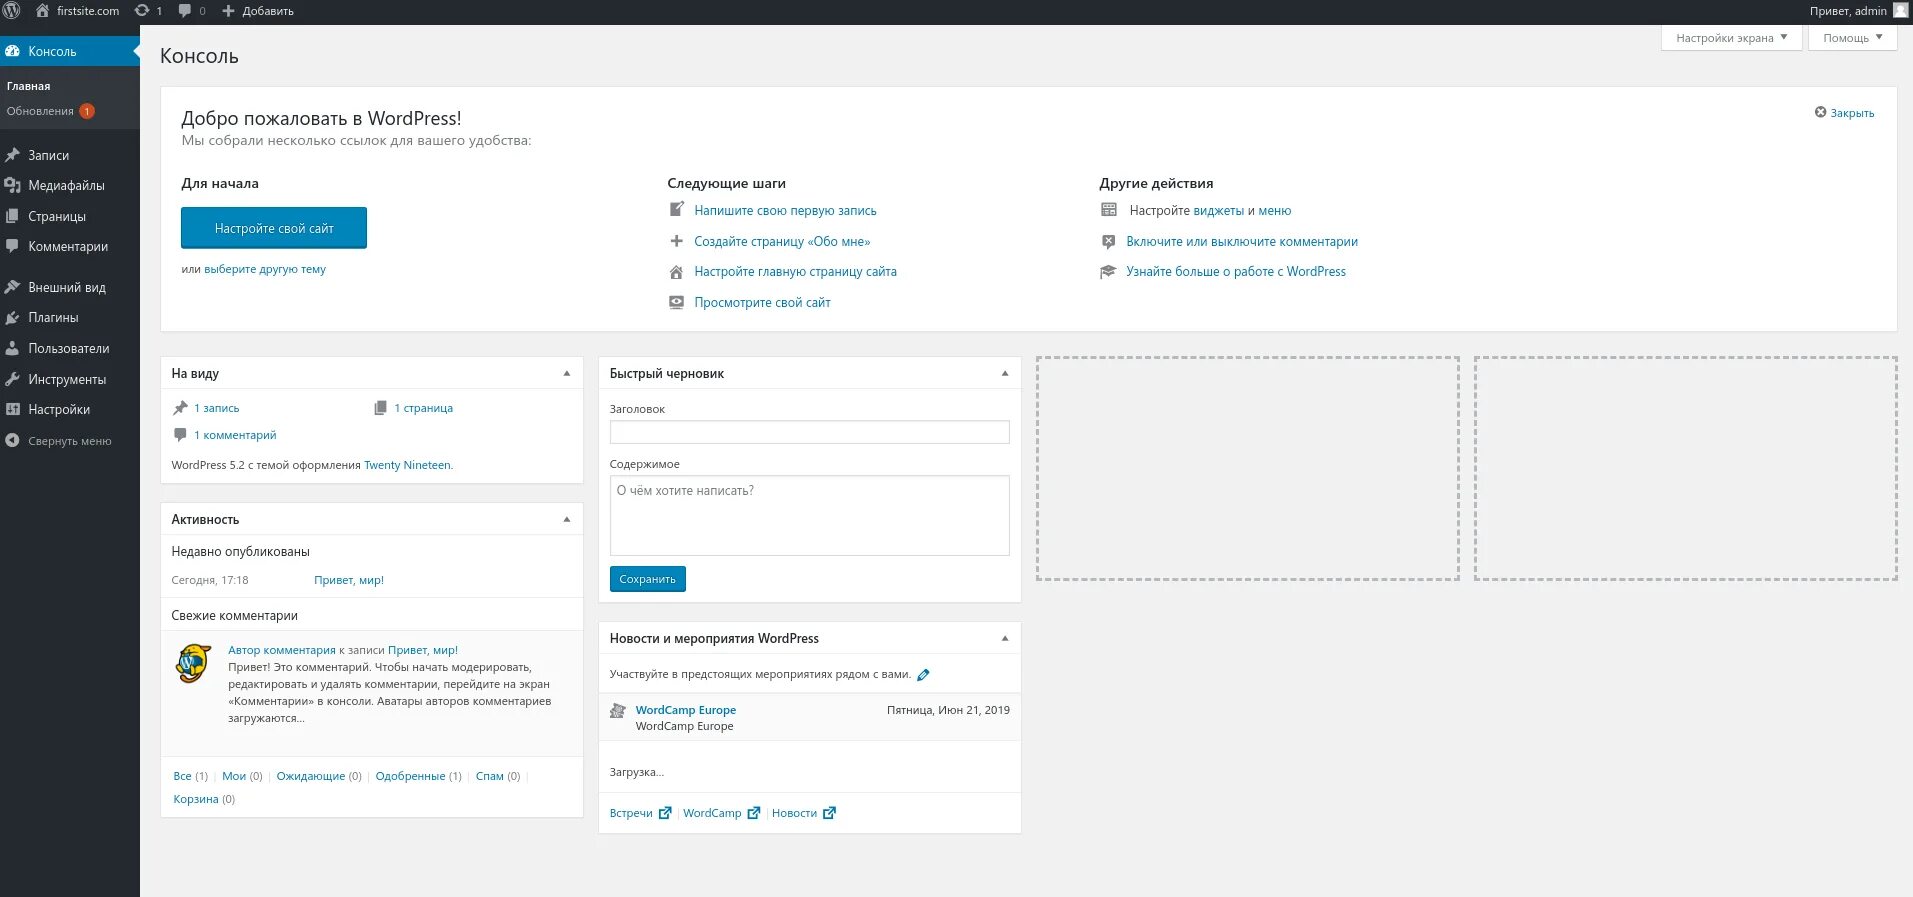Open Настройте главную страницу сайта link
Image resolution: width=1913 pixels, height=897 pixels.
(x=795, y=272)
